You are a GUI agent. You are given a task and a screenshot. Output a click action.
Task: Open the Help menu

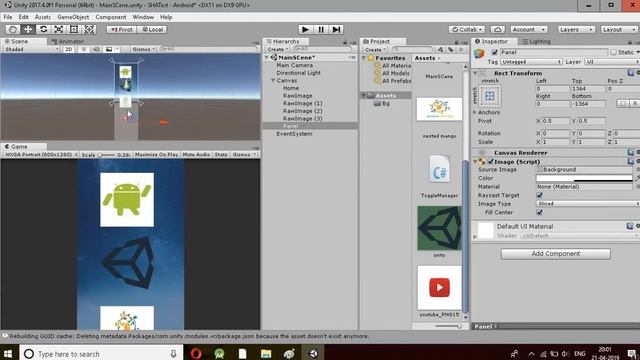click(x=166, y=17)
